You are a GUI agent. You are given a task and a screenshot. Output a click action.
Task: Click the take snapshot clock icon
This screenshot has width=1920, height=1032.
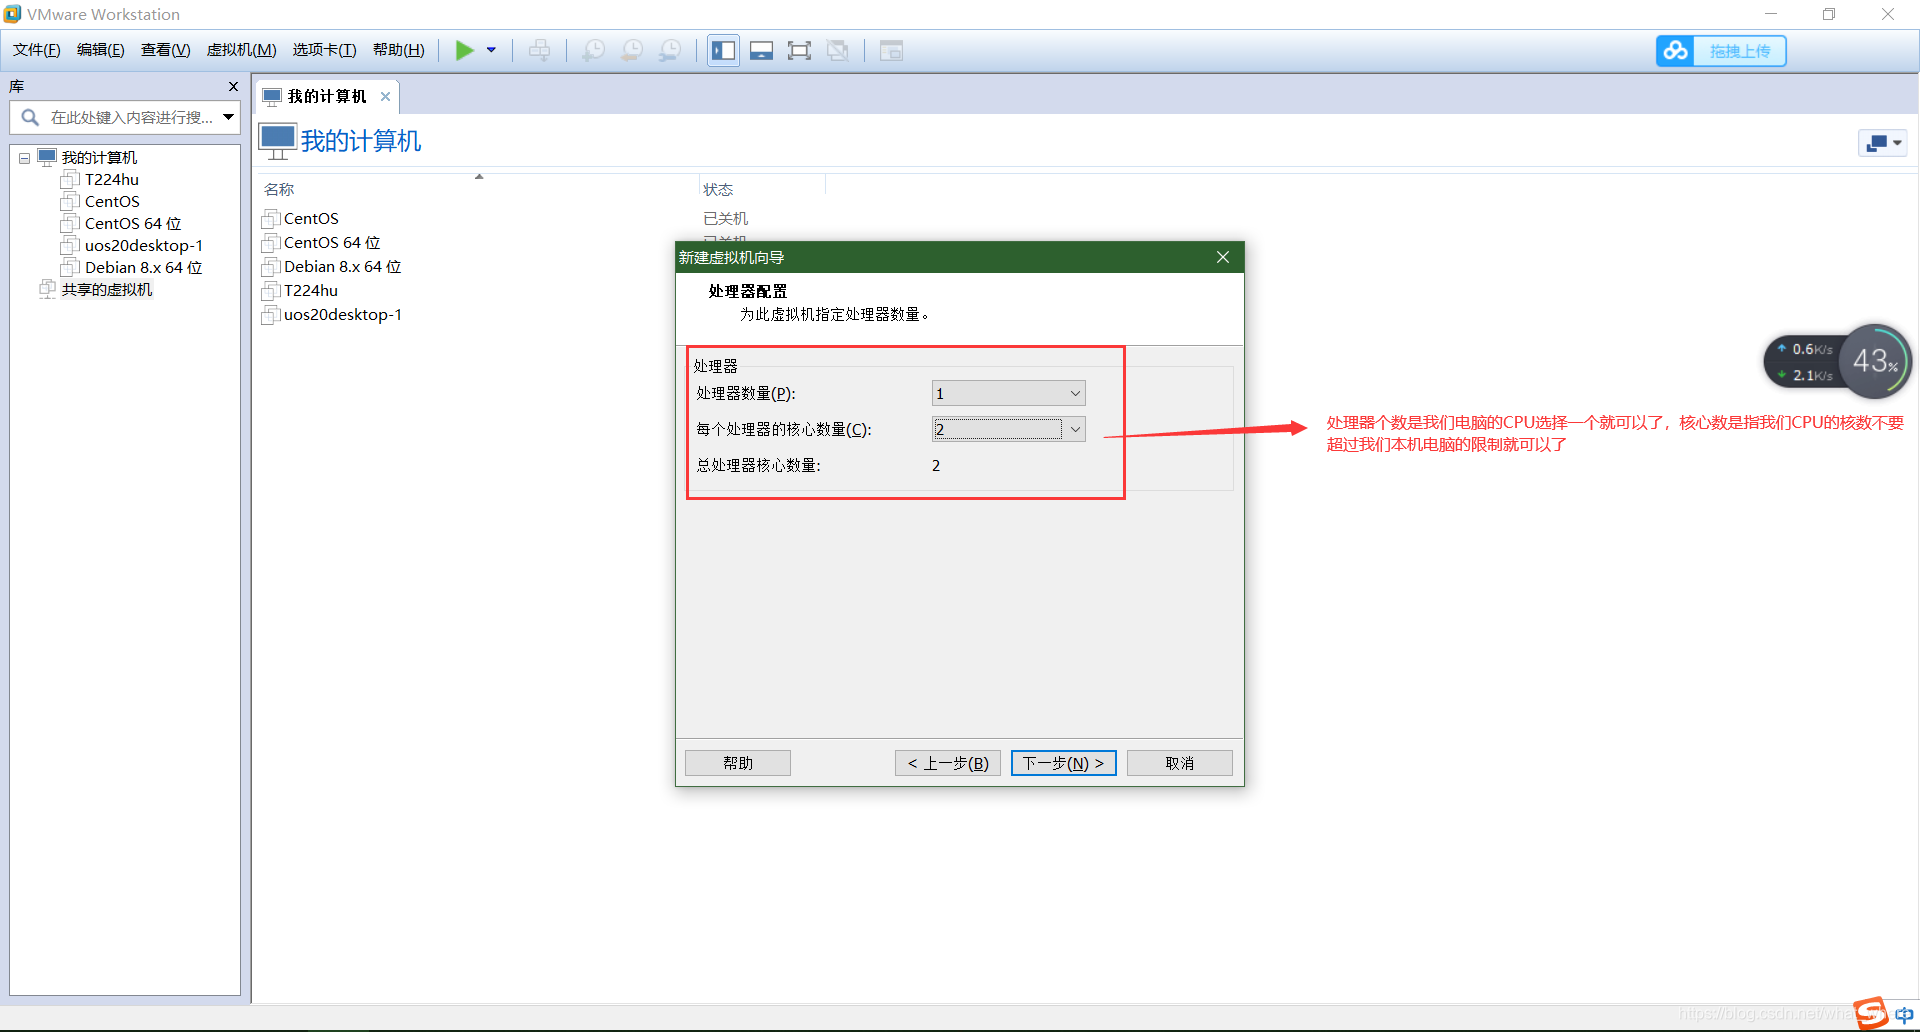[x=593, y=50]
